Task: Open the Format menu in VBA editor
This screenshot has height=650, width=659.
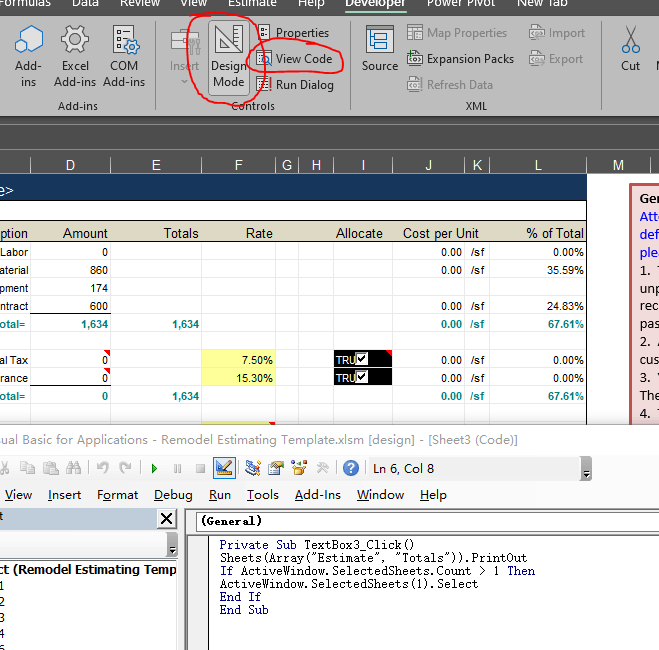Action: (117, 495)
